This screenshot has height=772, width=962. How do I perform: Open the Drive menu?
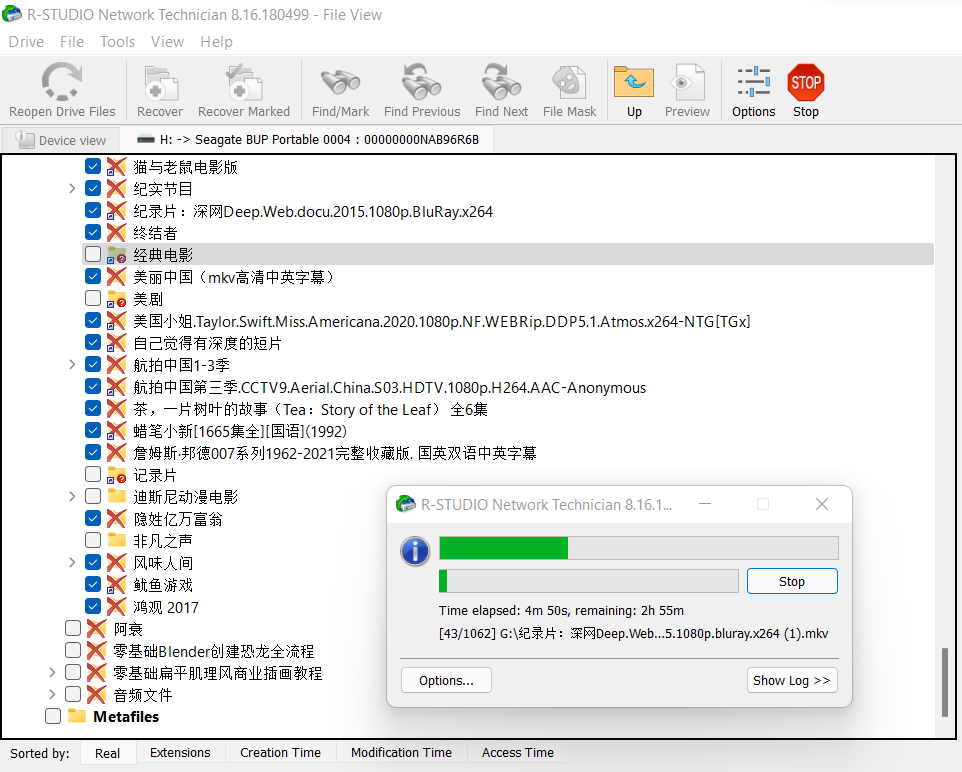point(26,42)
